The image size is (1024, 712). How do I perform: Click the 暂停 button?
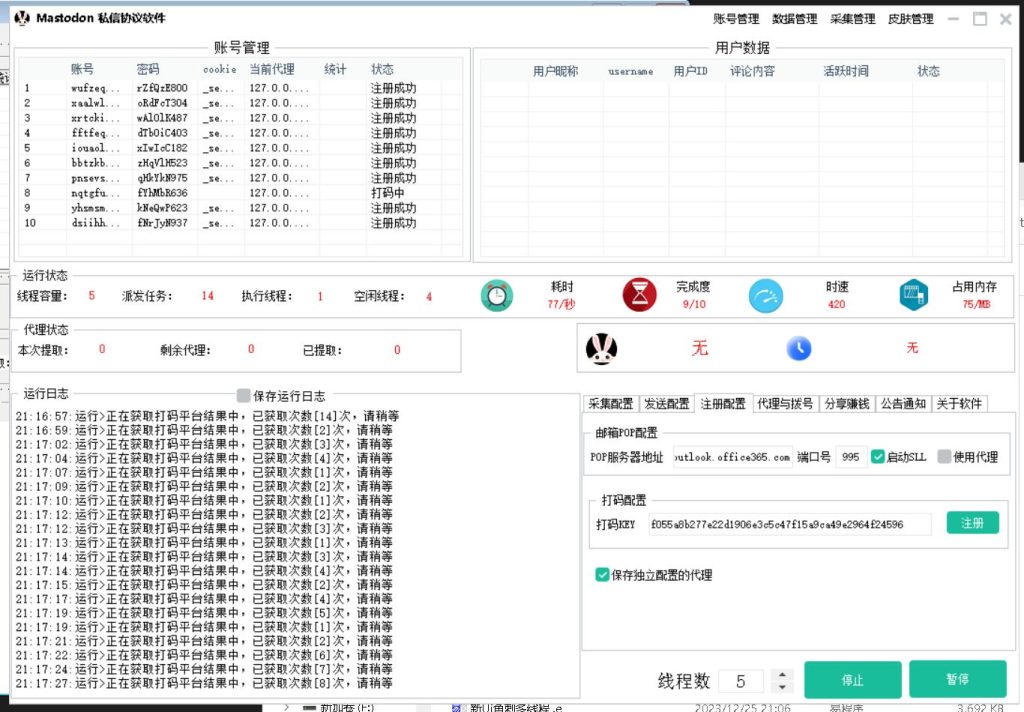point(958,678)
